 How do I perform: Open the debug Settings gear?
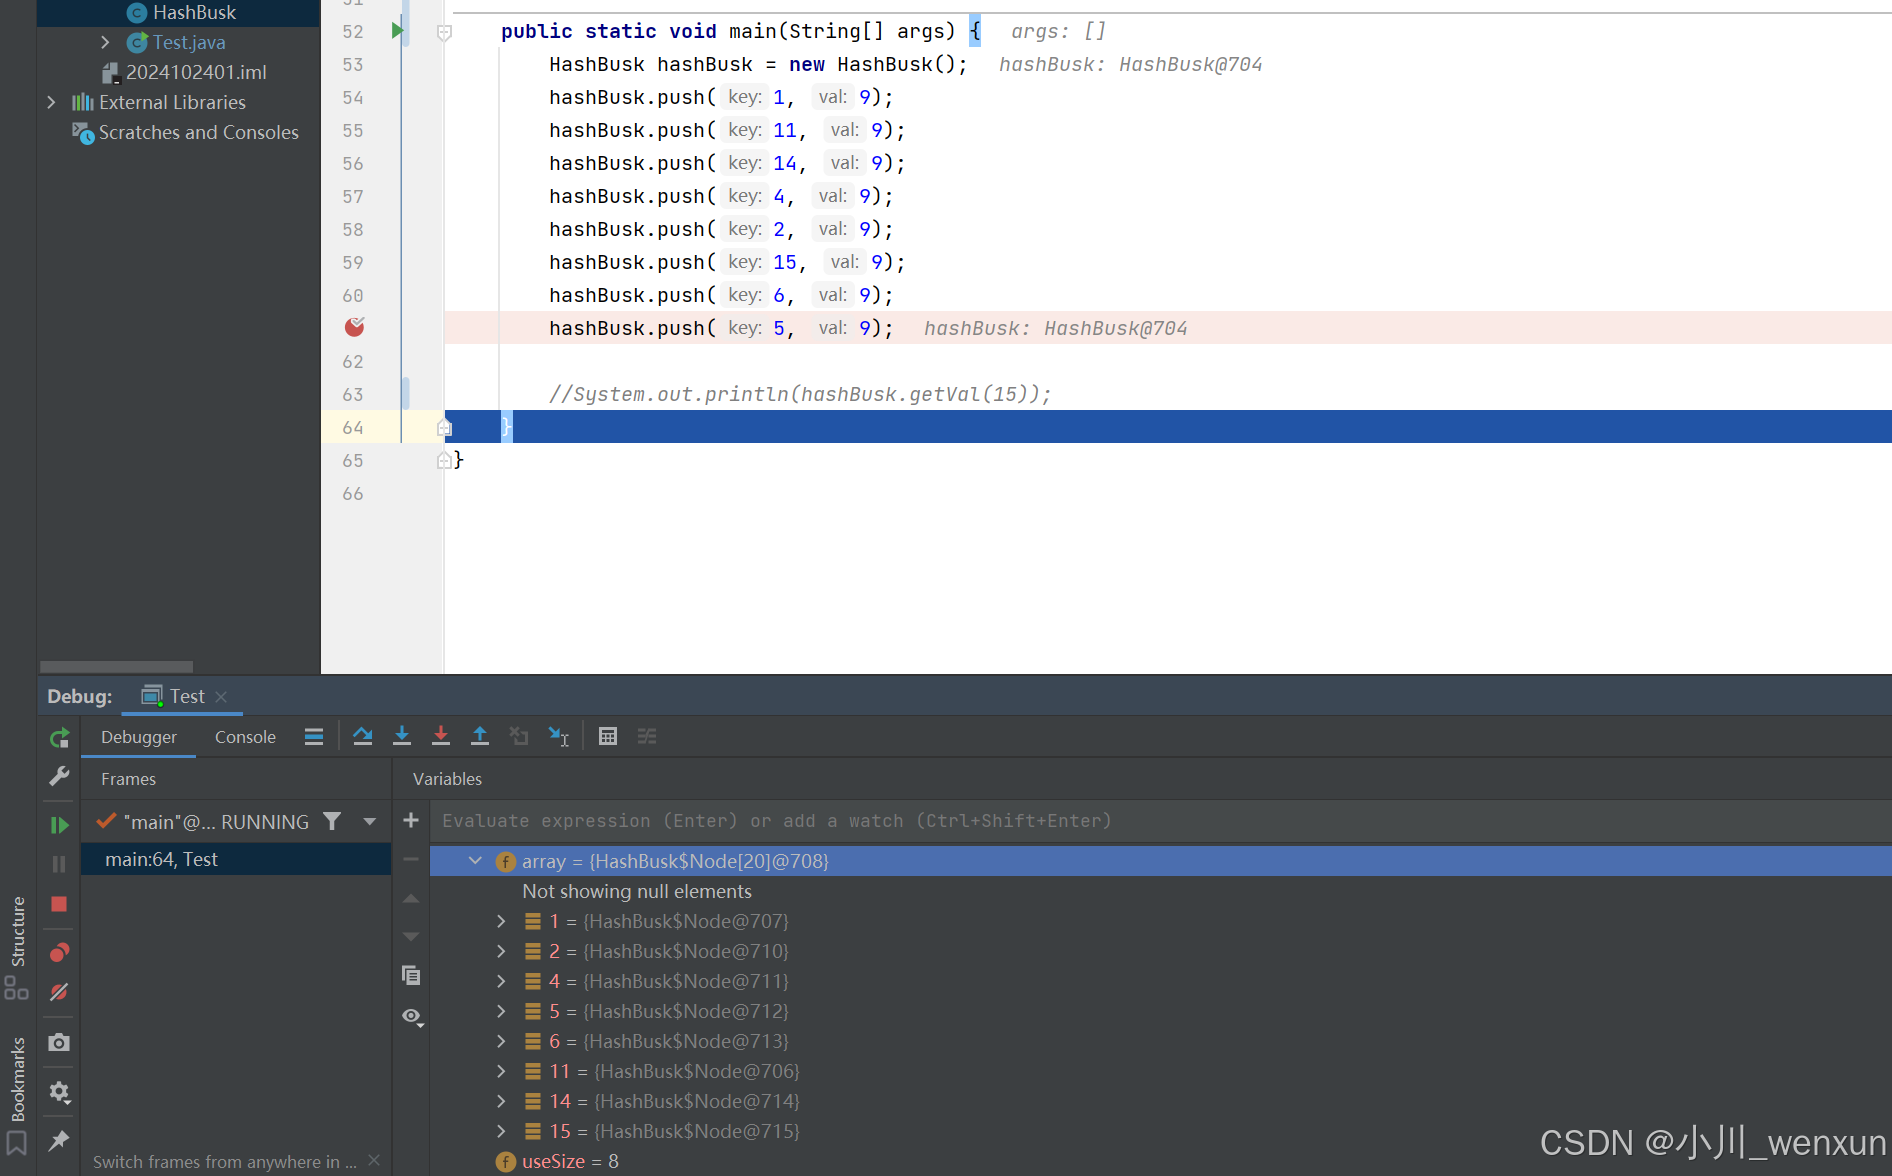(59, 1092)
